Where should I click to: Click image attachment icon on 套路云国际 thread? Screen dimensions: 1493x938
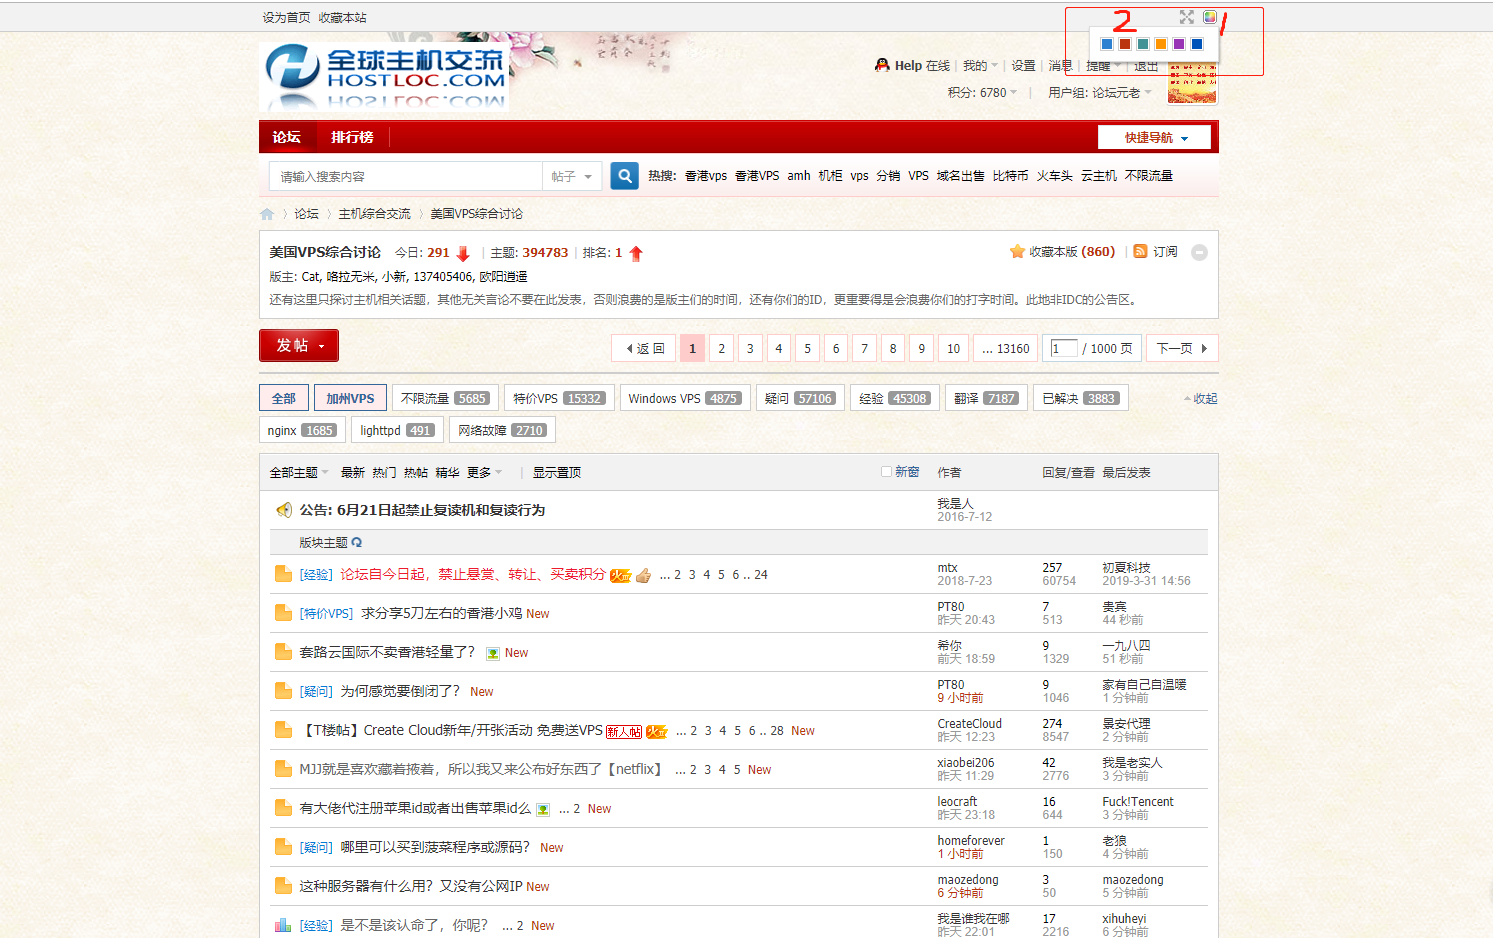[x=493, y=653]
